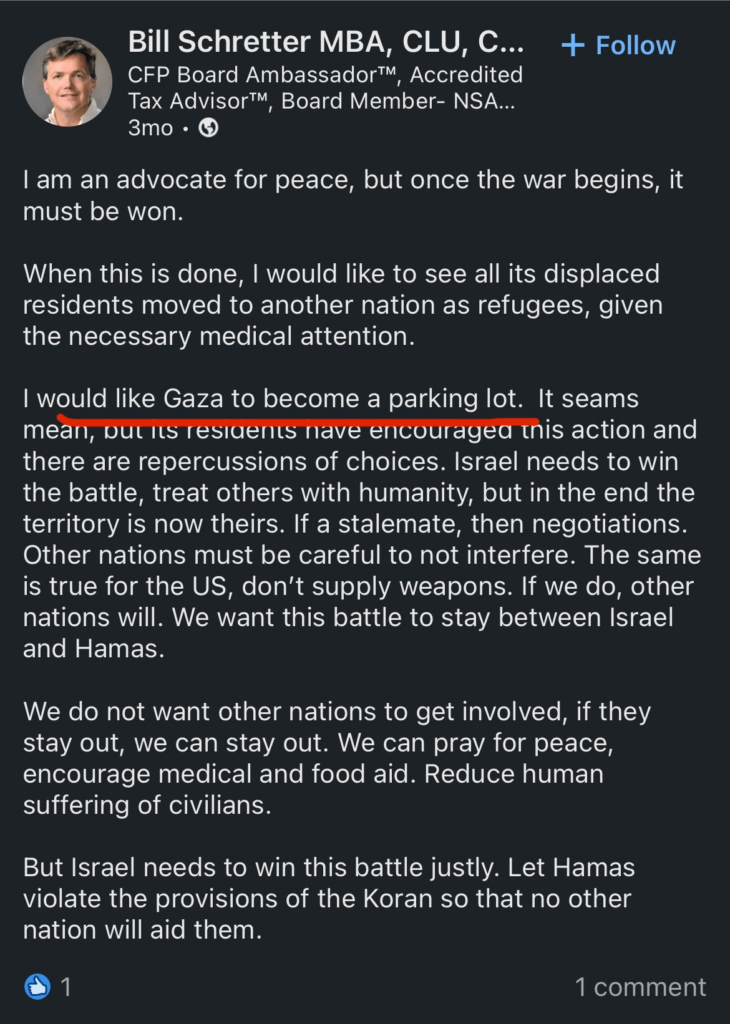
Task: View reactors by clicking the like count 1
Action: coord(66,987)
